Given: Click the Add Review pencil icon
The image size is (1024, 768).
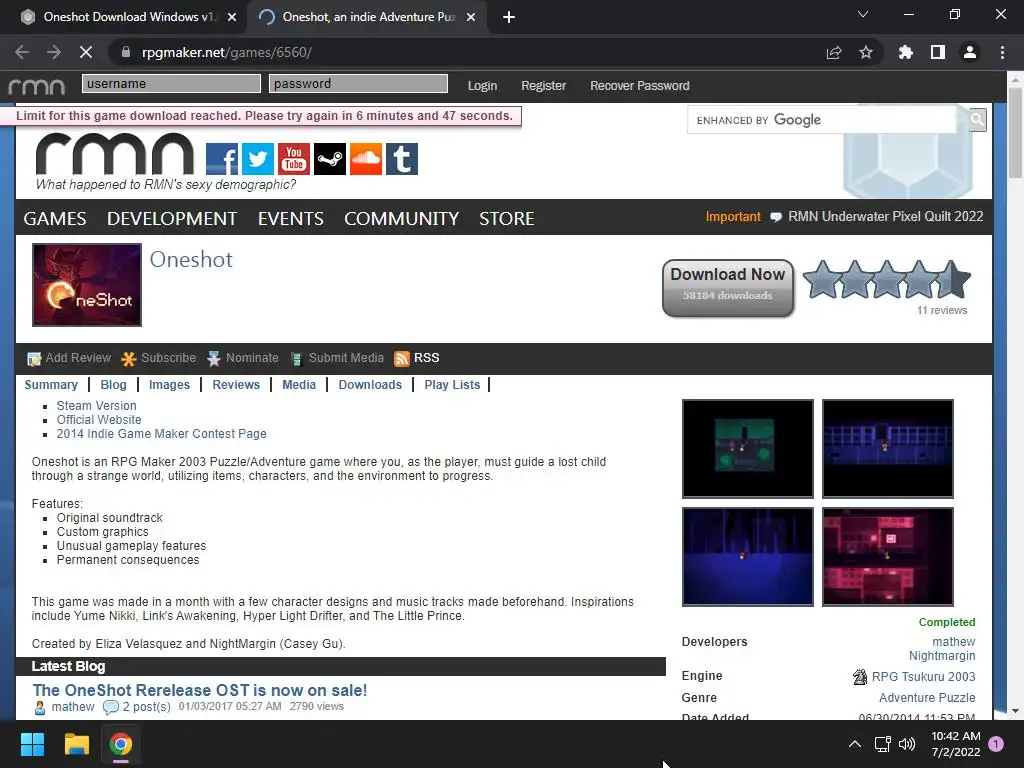Looking at the screenshot, I should (x=34, y=359).
